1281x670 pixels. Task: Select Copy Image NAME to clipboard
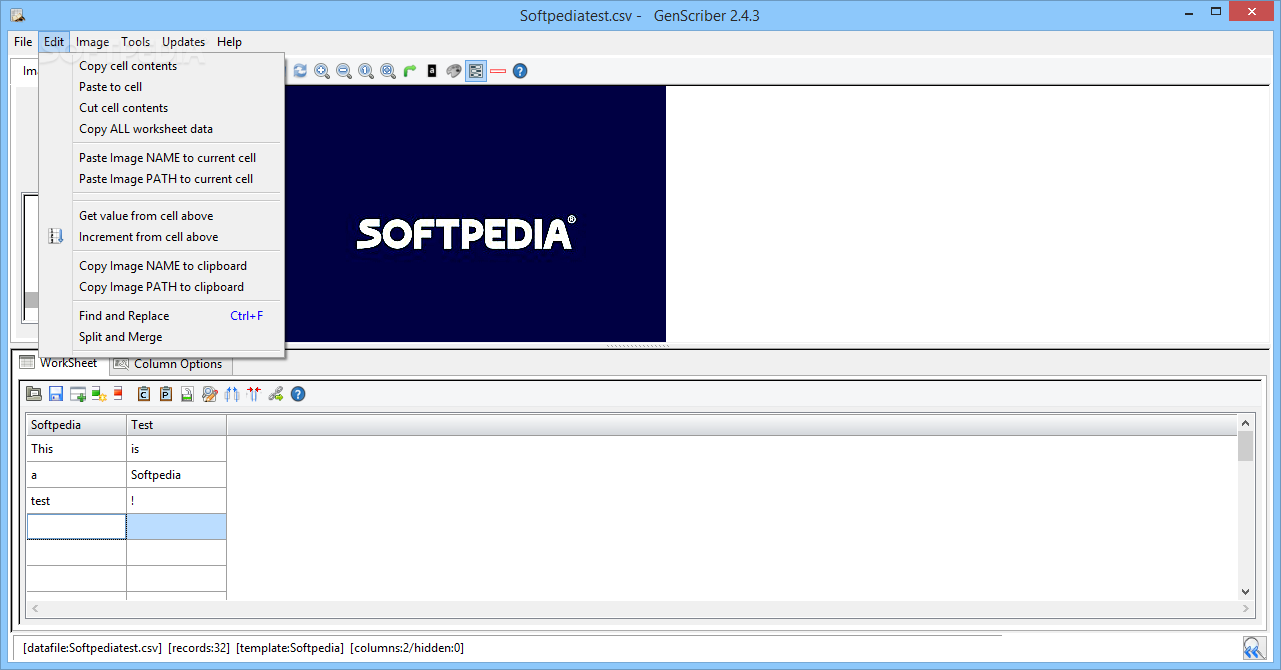click(162, 266)
